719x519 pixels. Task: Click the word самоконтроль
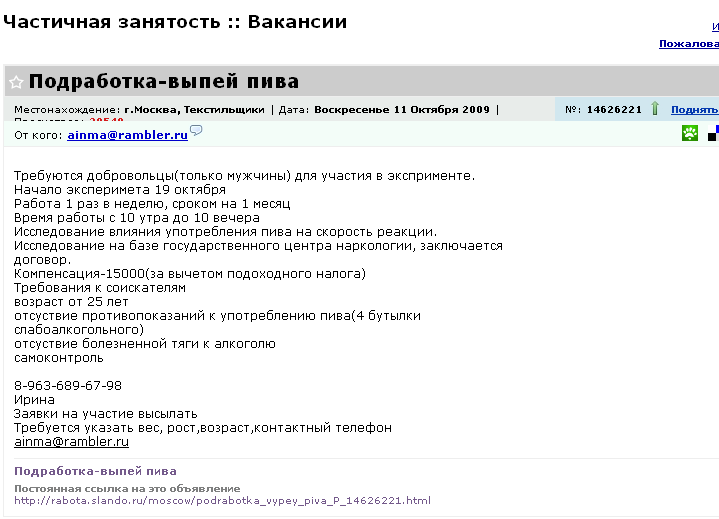coord(59,358)
